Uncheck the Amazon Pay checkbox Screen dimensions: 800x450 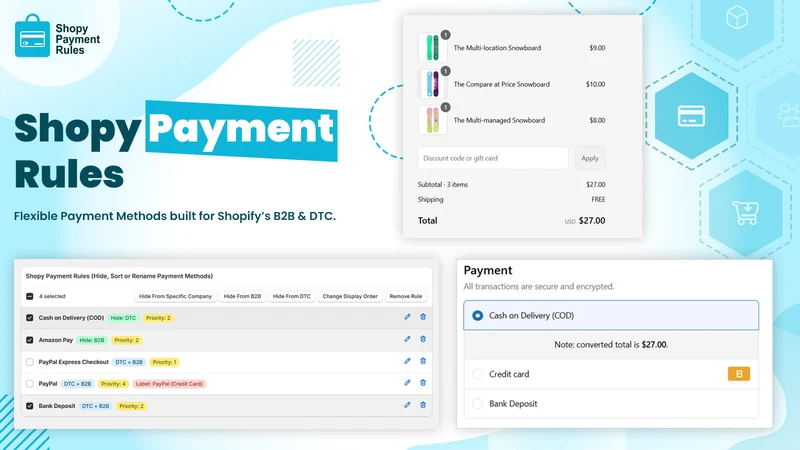tap(30, 340)
